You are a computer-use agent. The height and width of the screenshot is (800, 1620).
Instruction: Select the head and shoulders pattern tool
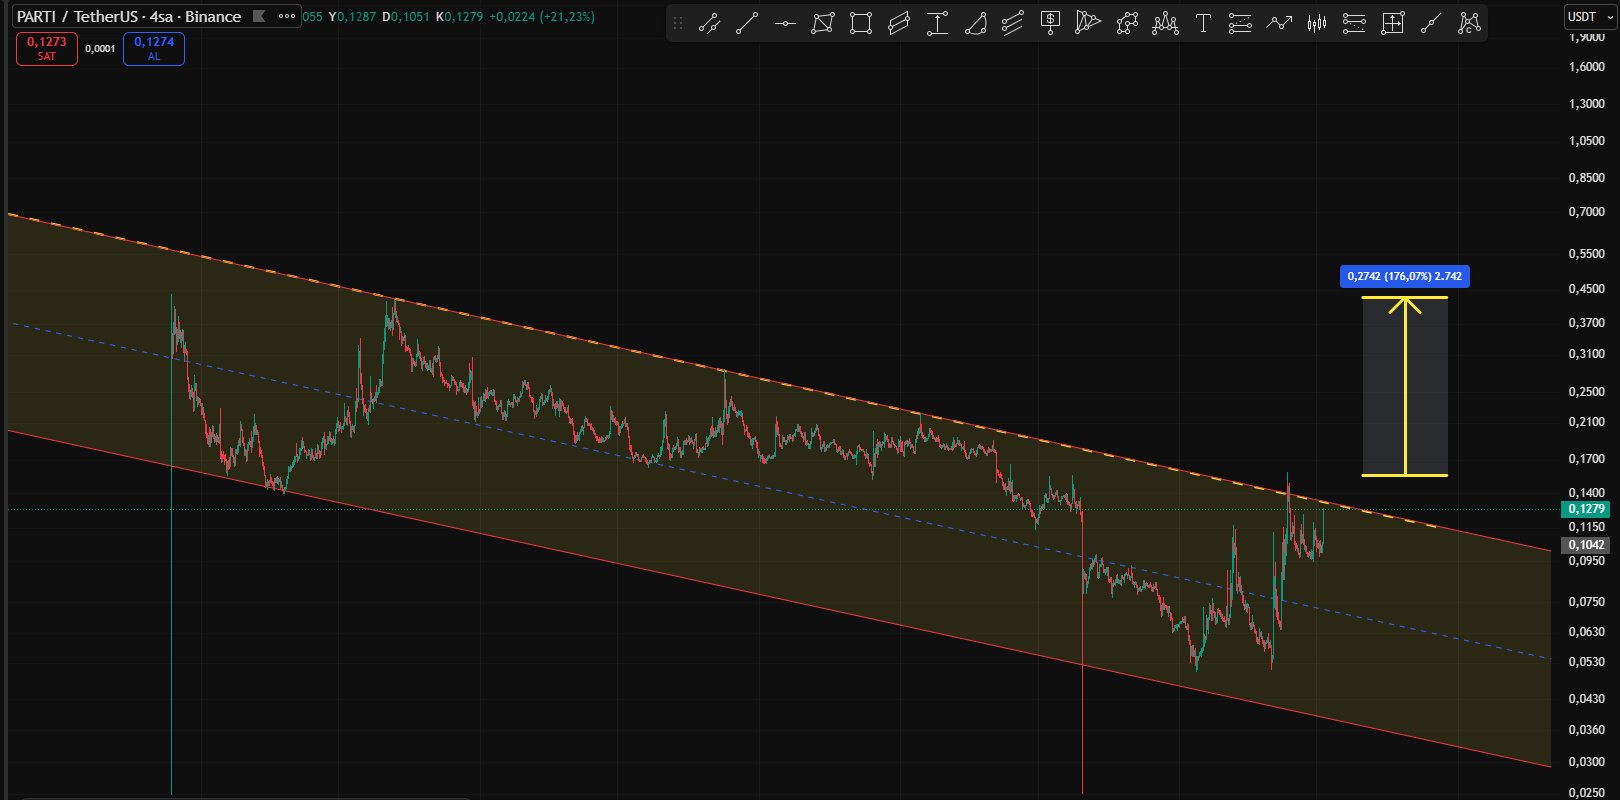(1165, 23)
